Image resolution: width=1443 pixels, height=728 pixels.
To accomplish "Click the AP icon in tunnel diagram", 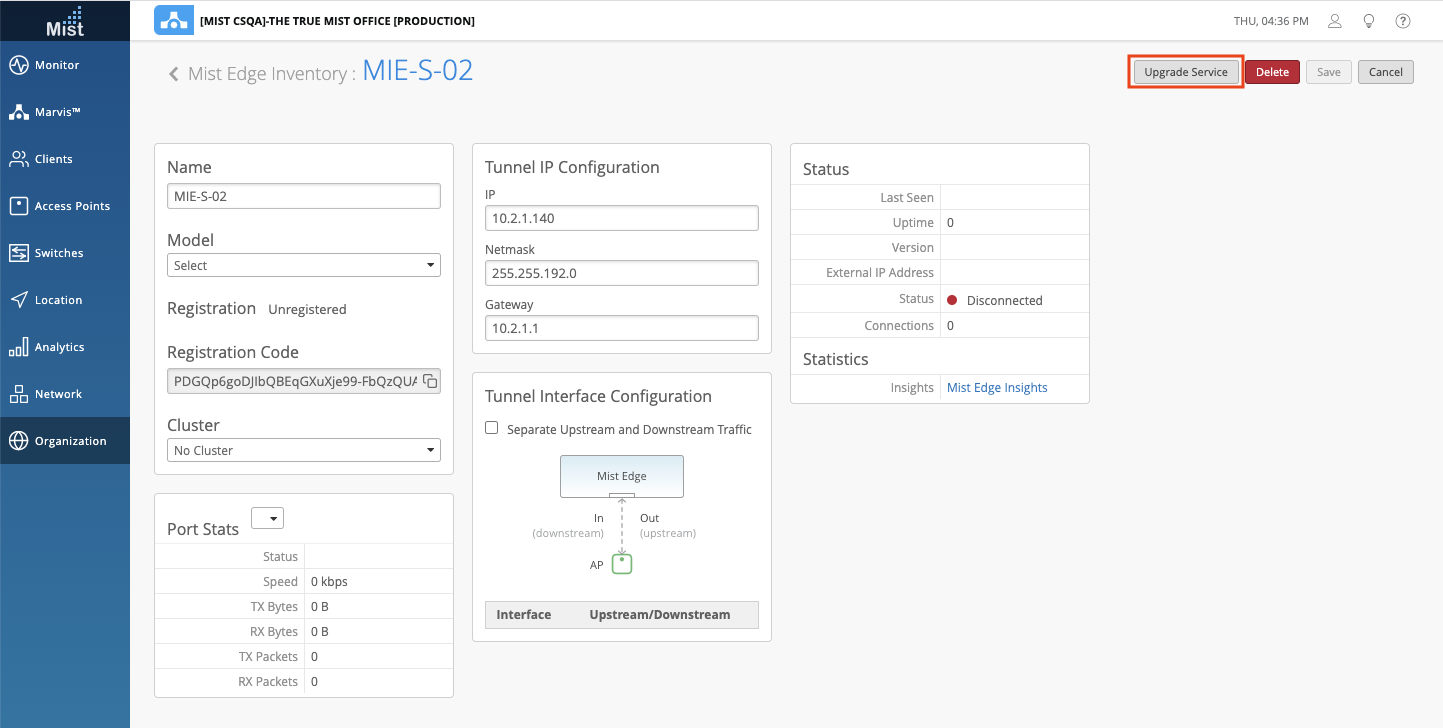I will [x=622, y=564].
